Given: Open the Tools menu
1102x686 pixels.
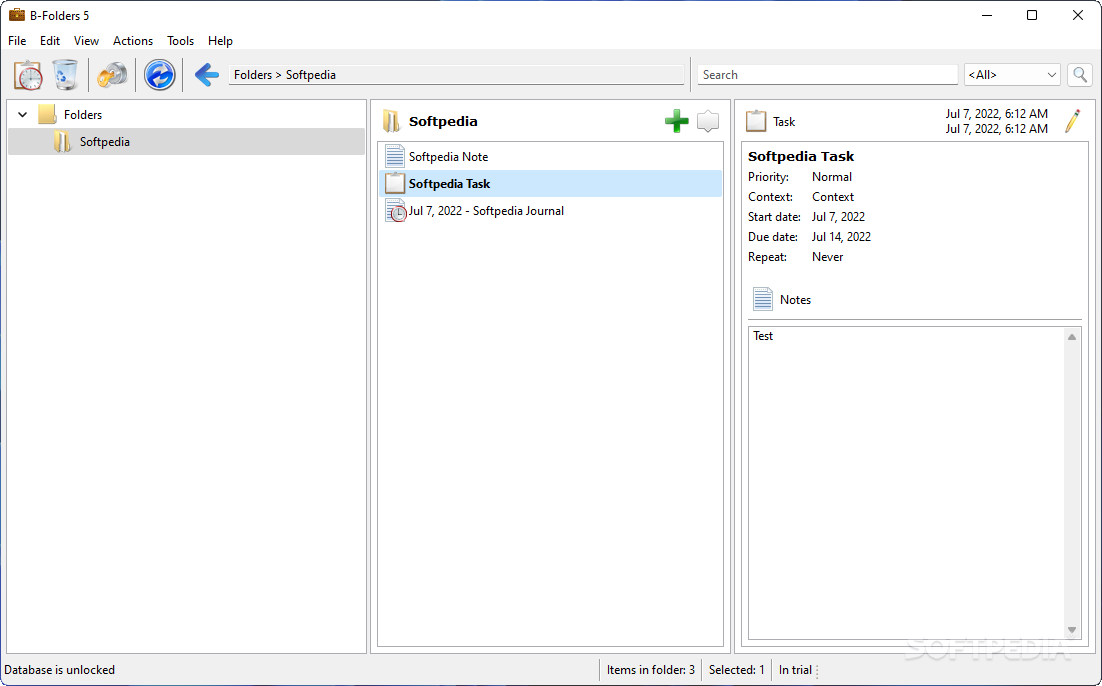Looking at the screenshot, I should [x=181, y=41].
